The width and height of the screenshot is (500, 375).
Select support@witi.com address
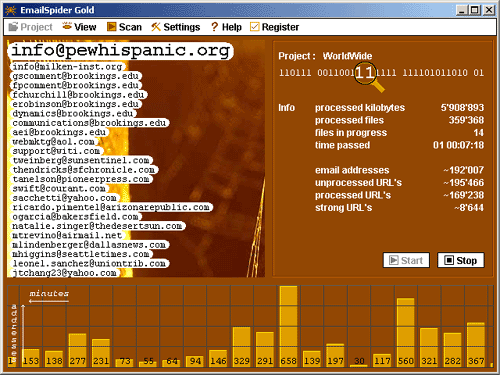57,151
